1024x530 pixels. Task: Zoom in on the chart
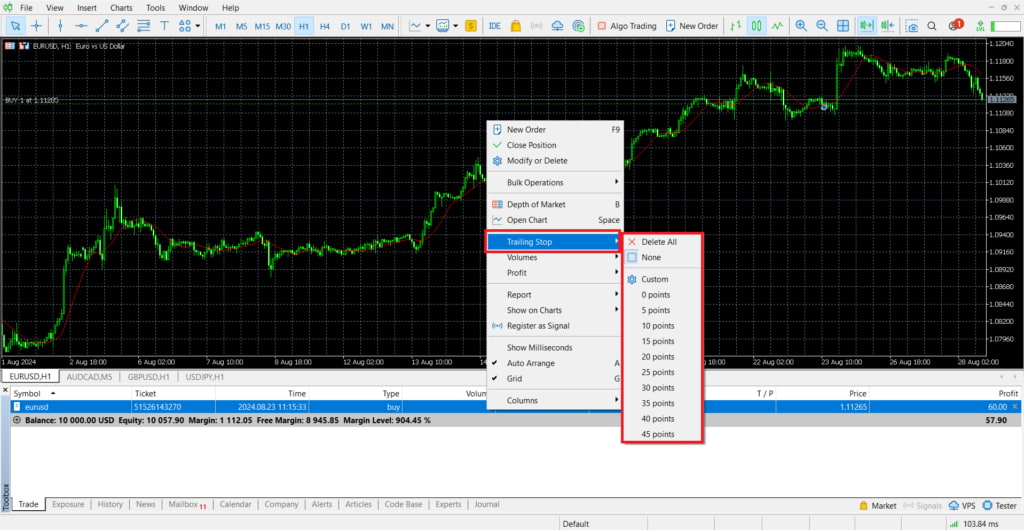coord(801,26)
